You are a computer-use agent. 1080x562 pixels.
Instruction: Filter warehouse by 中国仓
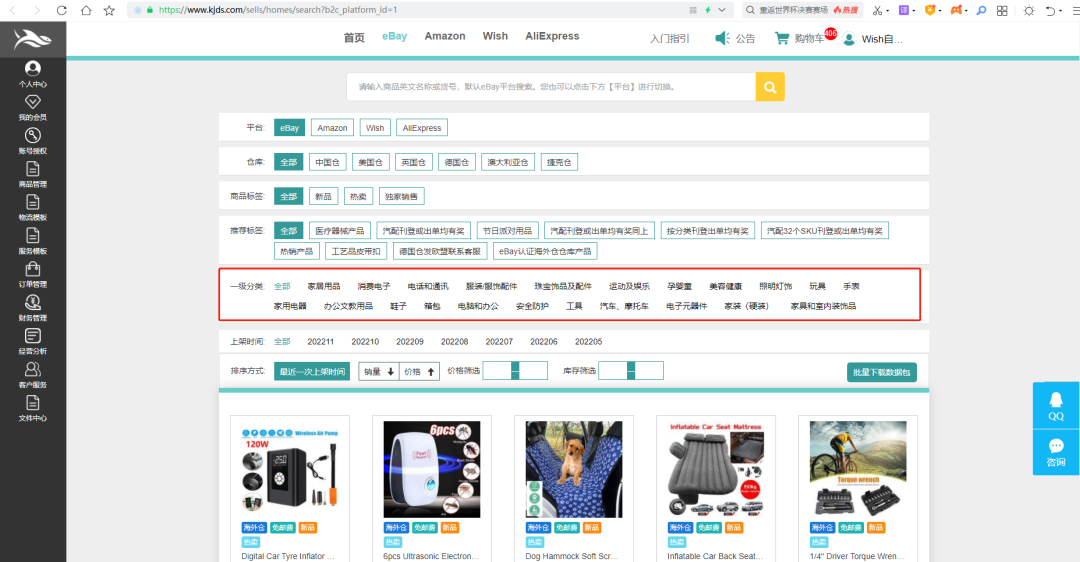327,163
